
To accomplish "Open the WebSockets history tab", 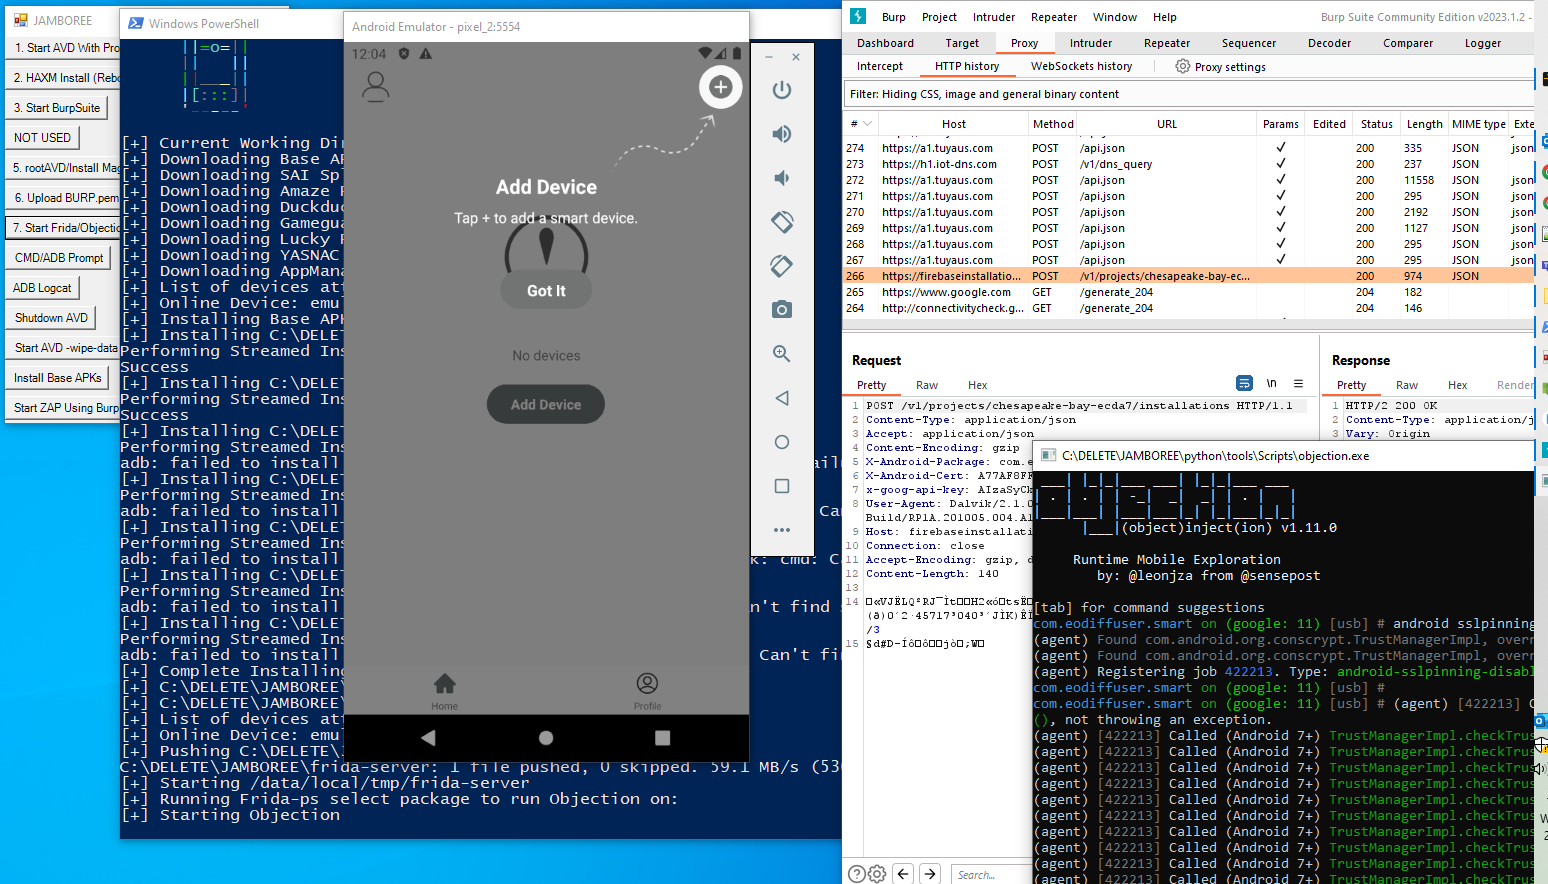I will tap(1081, 66).
